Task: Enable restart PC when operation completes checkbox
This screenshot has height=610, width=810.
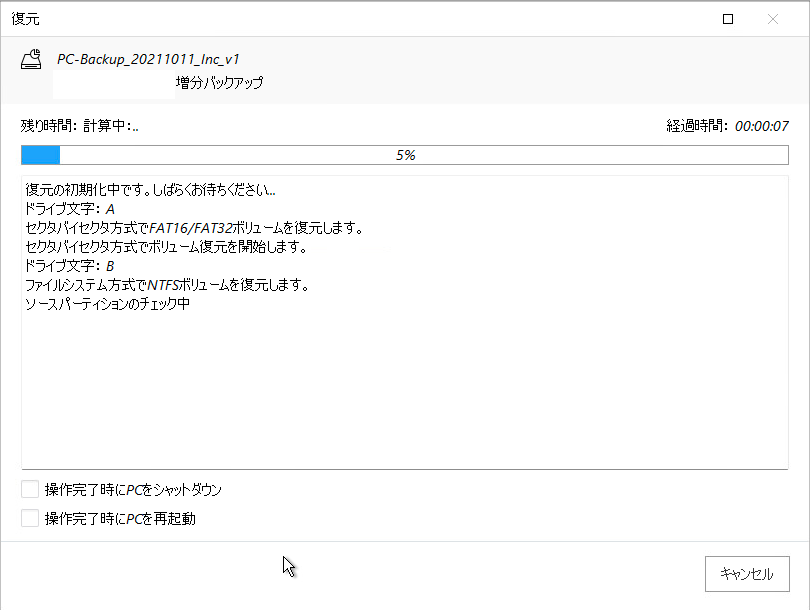Action: [30, 518]
